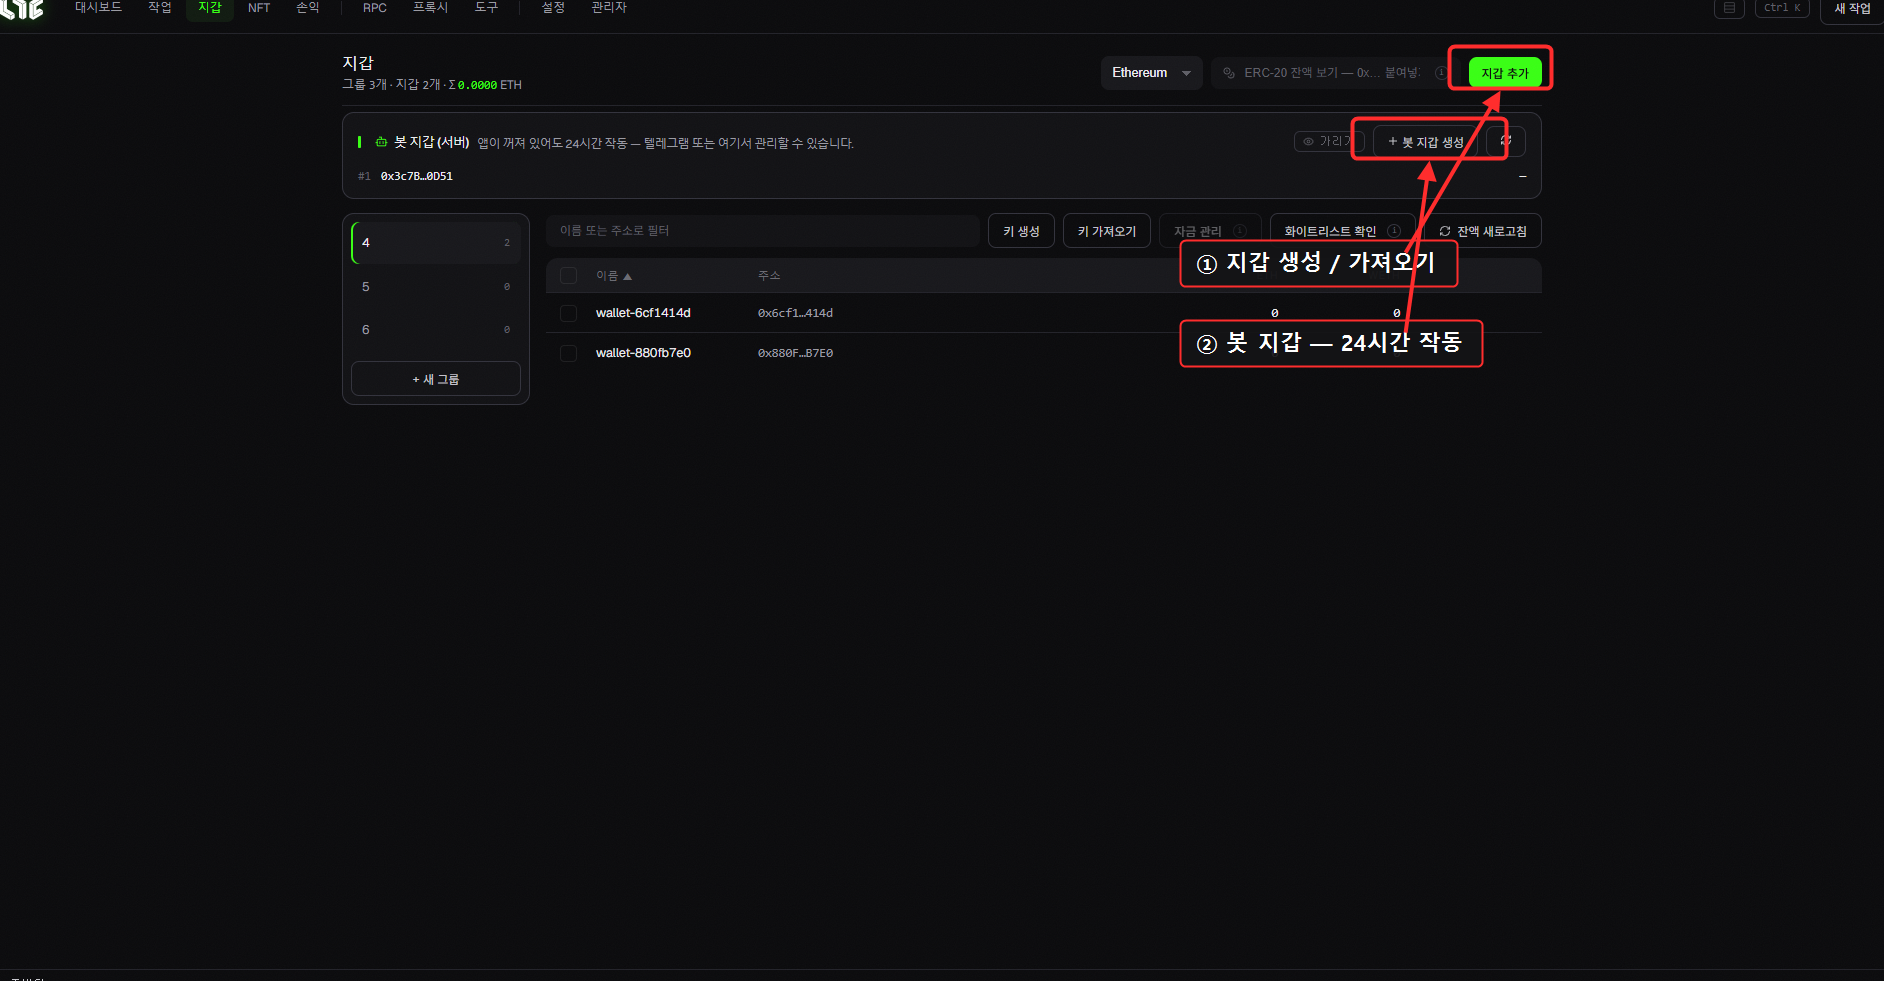Click the token coins icon in the ERC-20 field

coord(1229,73)
